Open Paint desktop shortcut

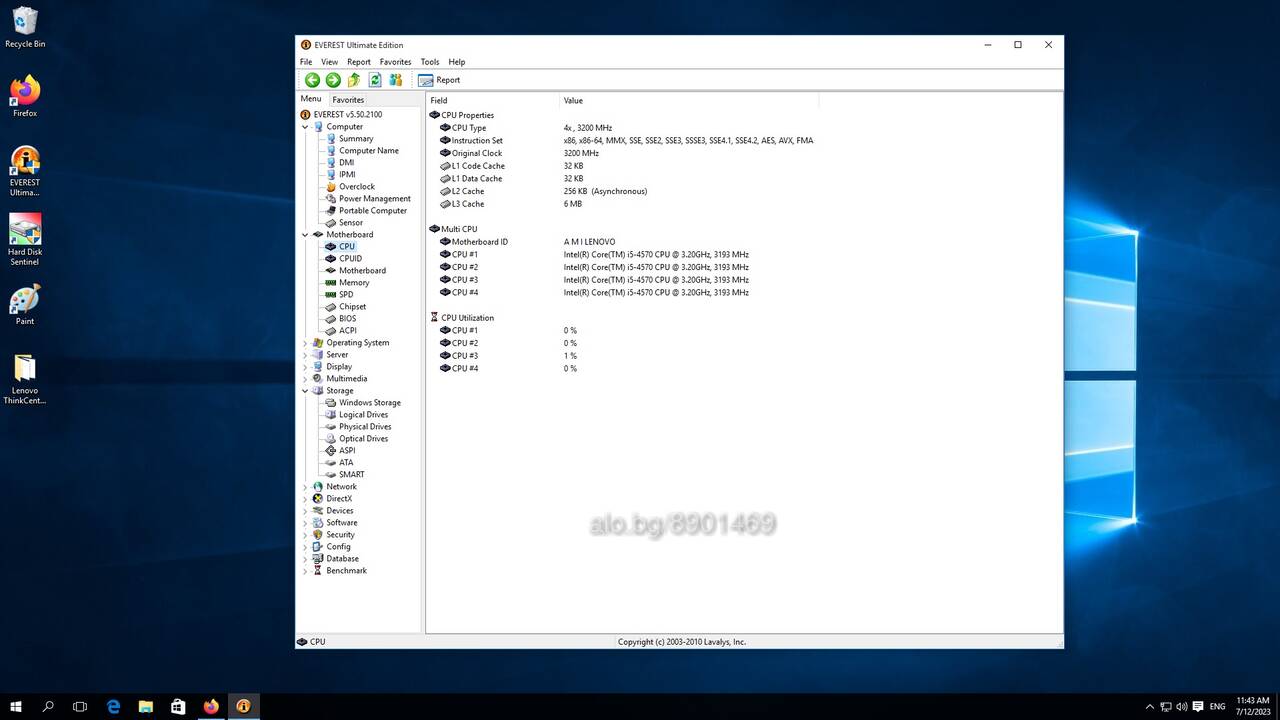(25, 304)
